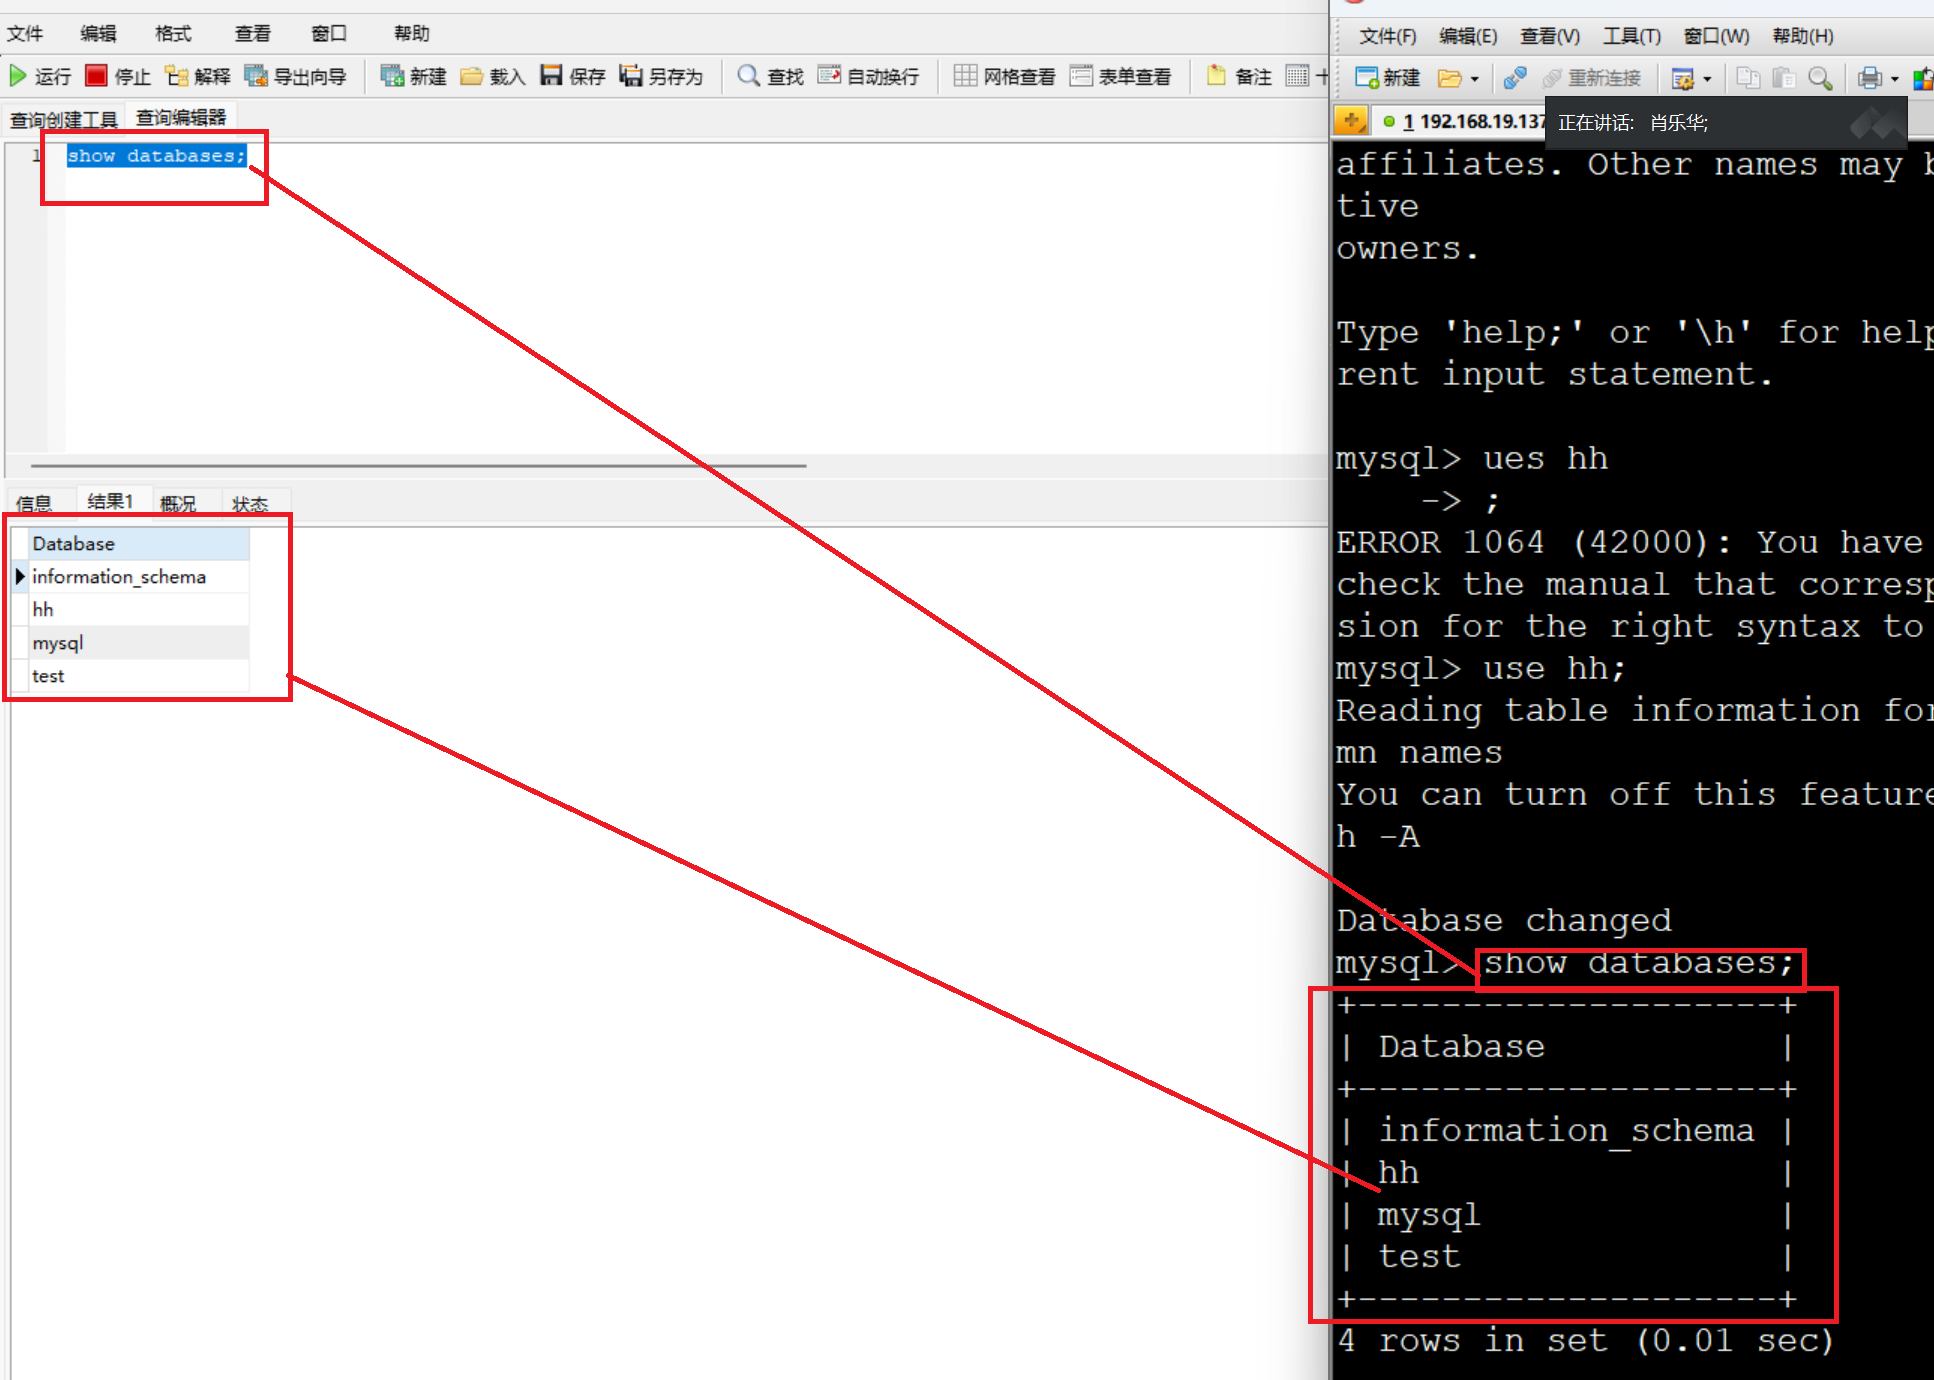Click the yellow add session tab icon
1934x1380 pixels.
pyautogui.click(x=1351, y=121)
